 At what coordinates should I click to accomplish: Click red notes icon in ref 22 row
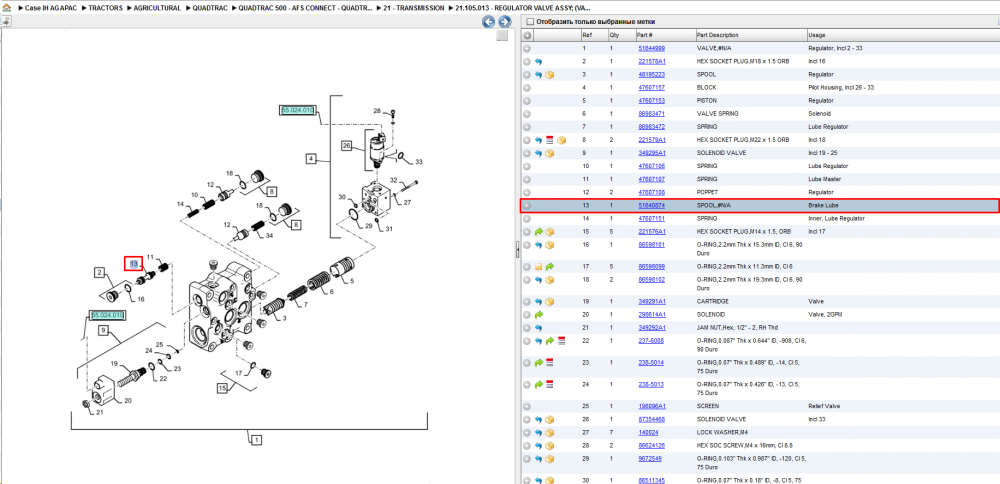(x=561, y=341)
